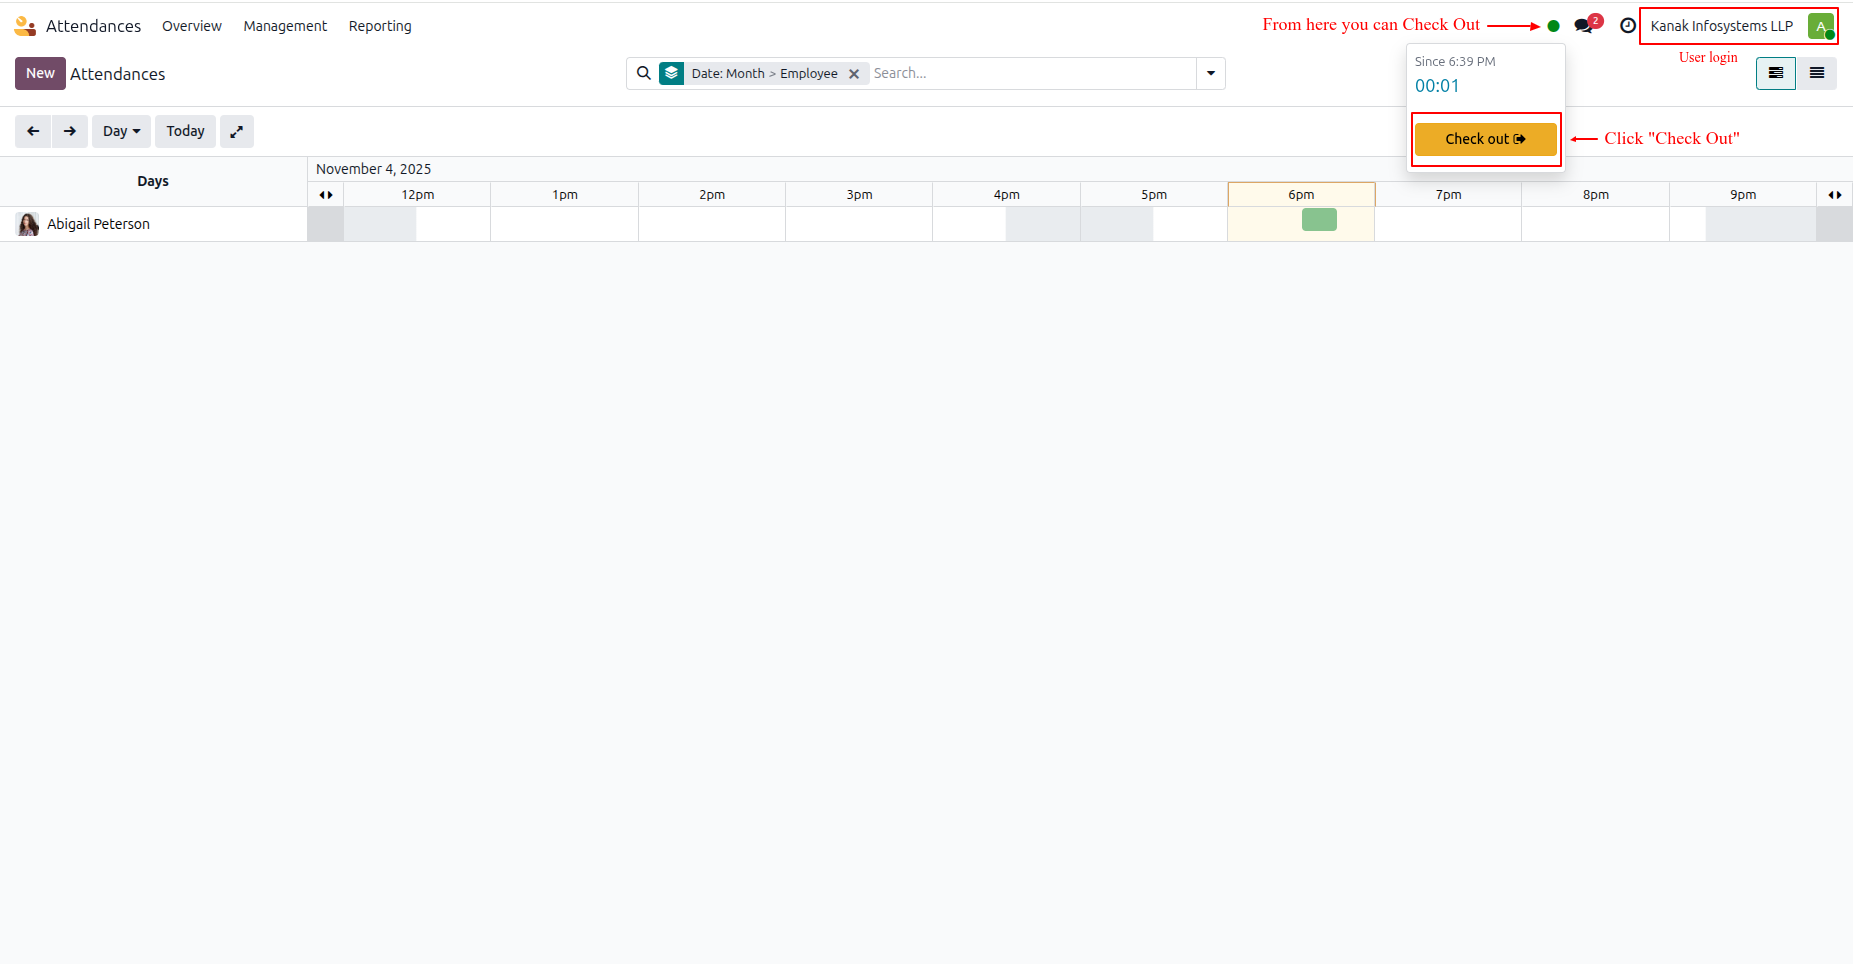Expand the search options dropdown arrow

(x=1211, y=73)
